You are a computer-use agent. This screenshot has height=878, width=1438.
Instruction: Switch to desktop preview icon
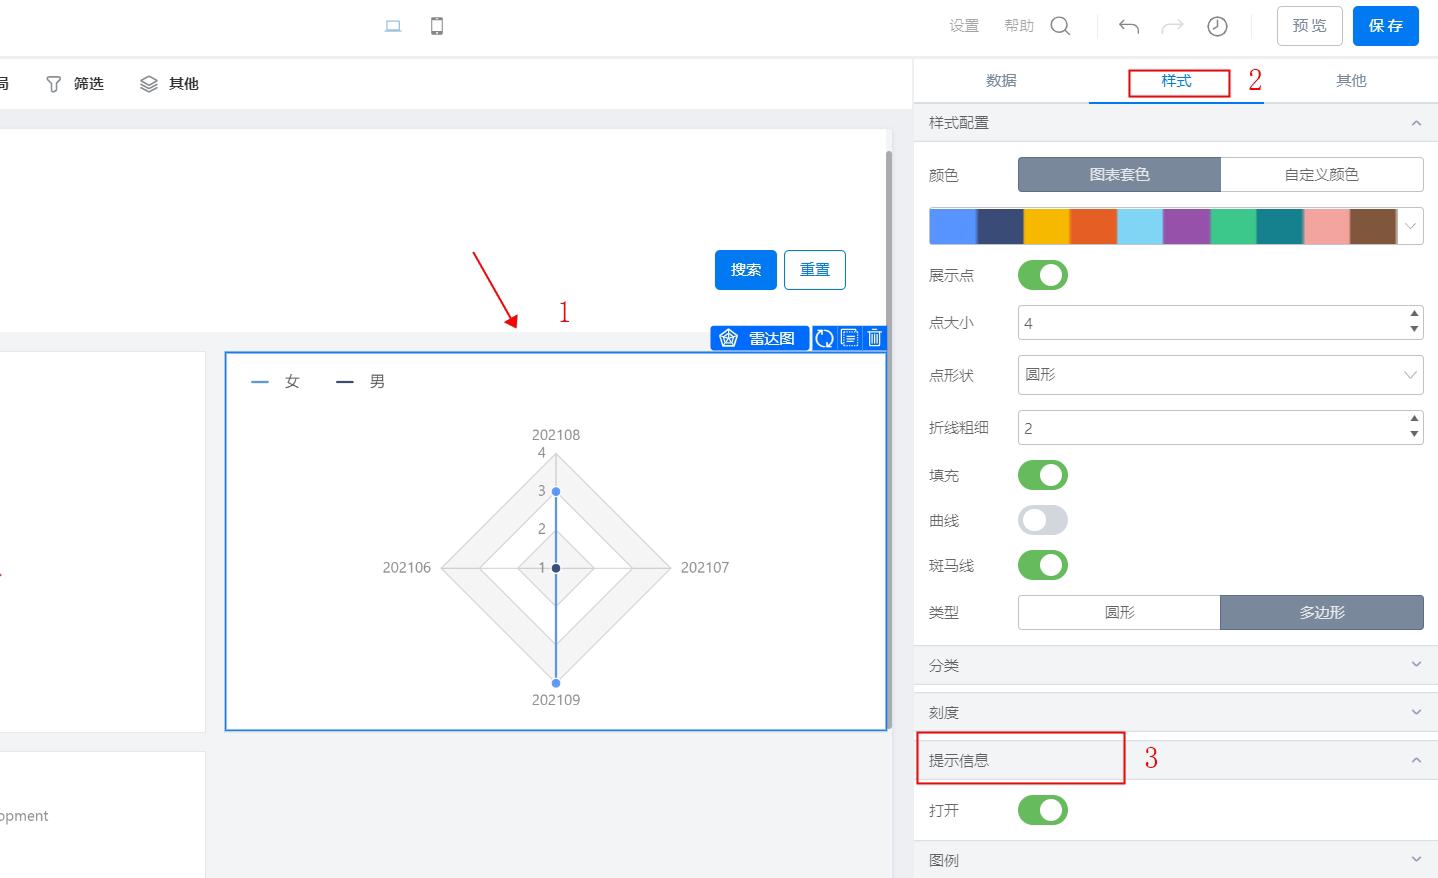point(393,26)
